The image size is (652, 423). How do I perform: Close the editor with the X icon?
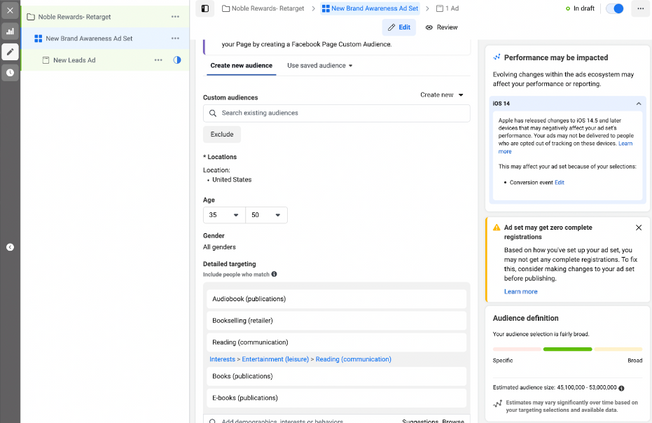10,10
